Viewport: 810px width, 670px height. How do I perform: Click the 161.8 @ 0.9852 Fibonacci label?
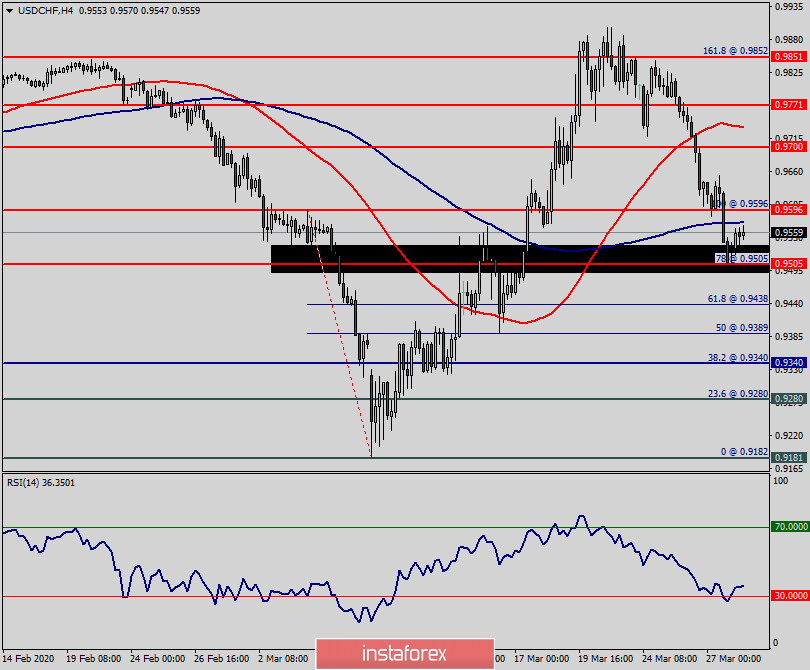[735, 49]
